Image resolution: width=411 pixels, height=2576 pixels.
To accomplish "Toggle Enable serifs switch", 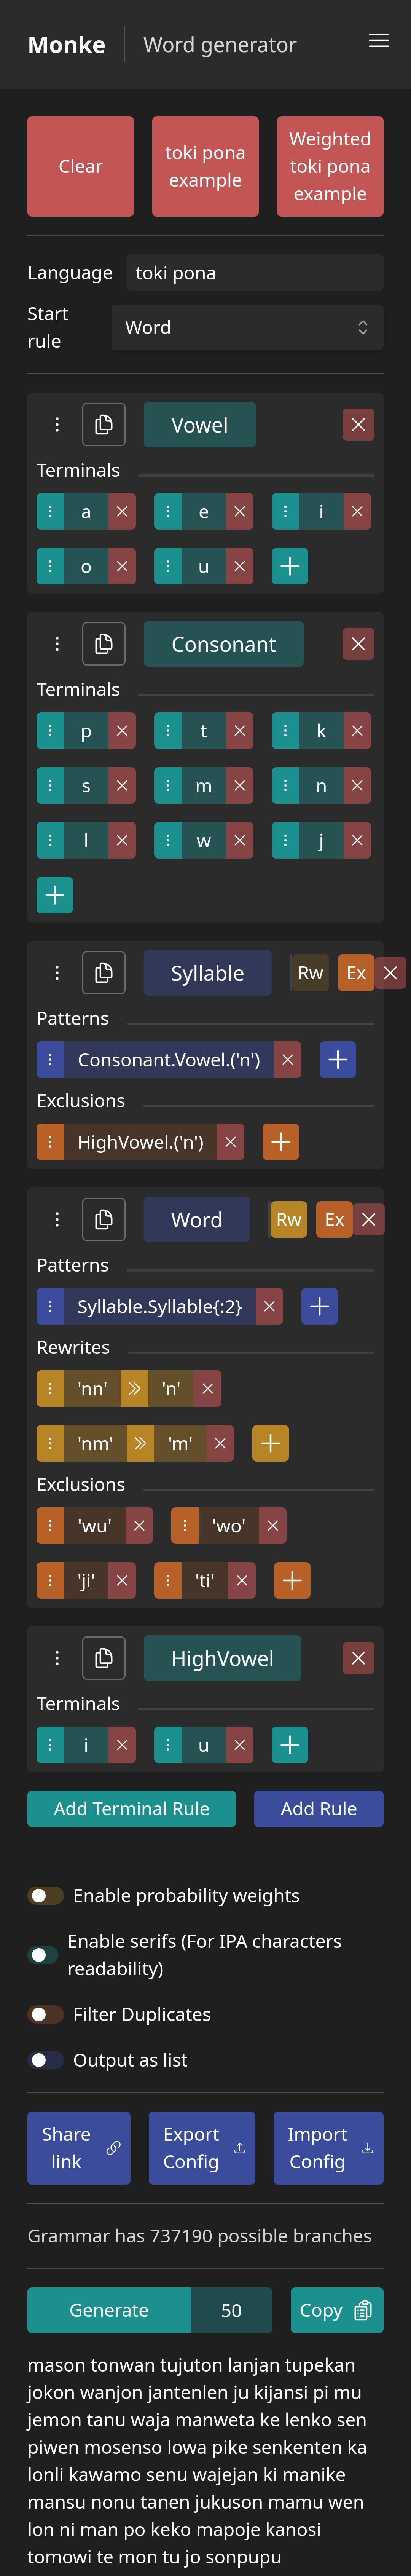I will (43, 1955).
